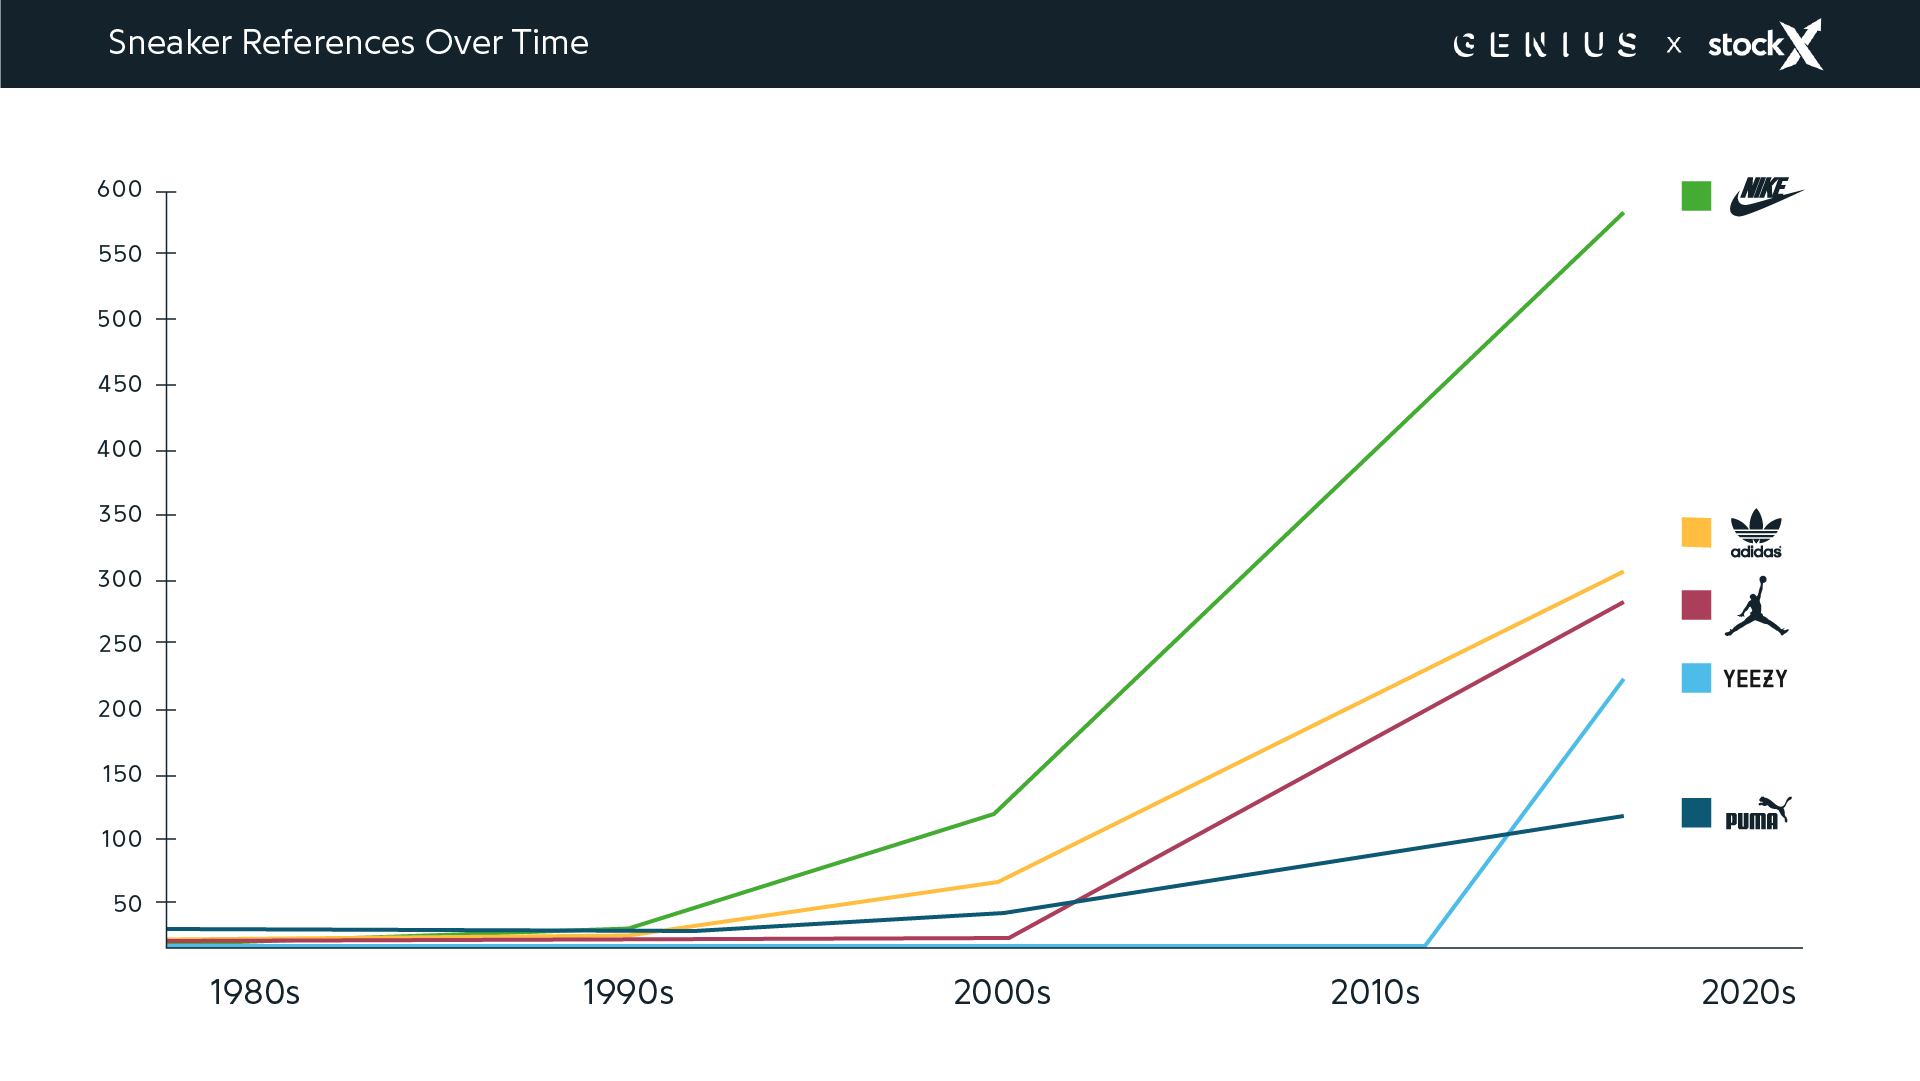Click the 1980s axis label

point(255,993)
